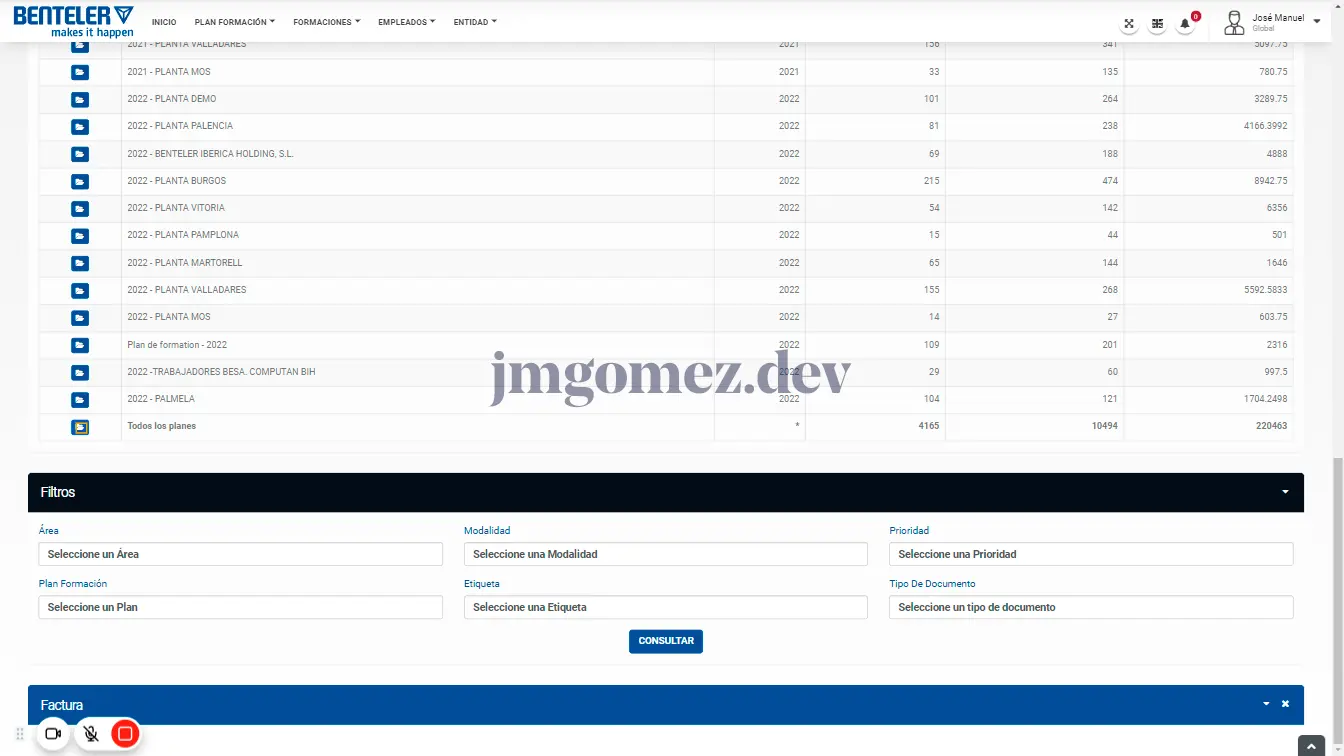Collapse the Filtros panel
The width and height of the screenshot is (1344, 756).
click(1285, 492)
